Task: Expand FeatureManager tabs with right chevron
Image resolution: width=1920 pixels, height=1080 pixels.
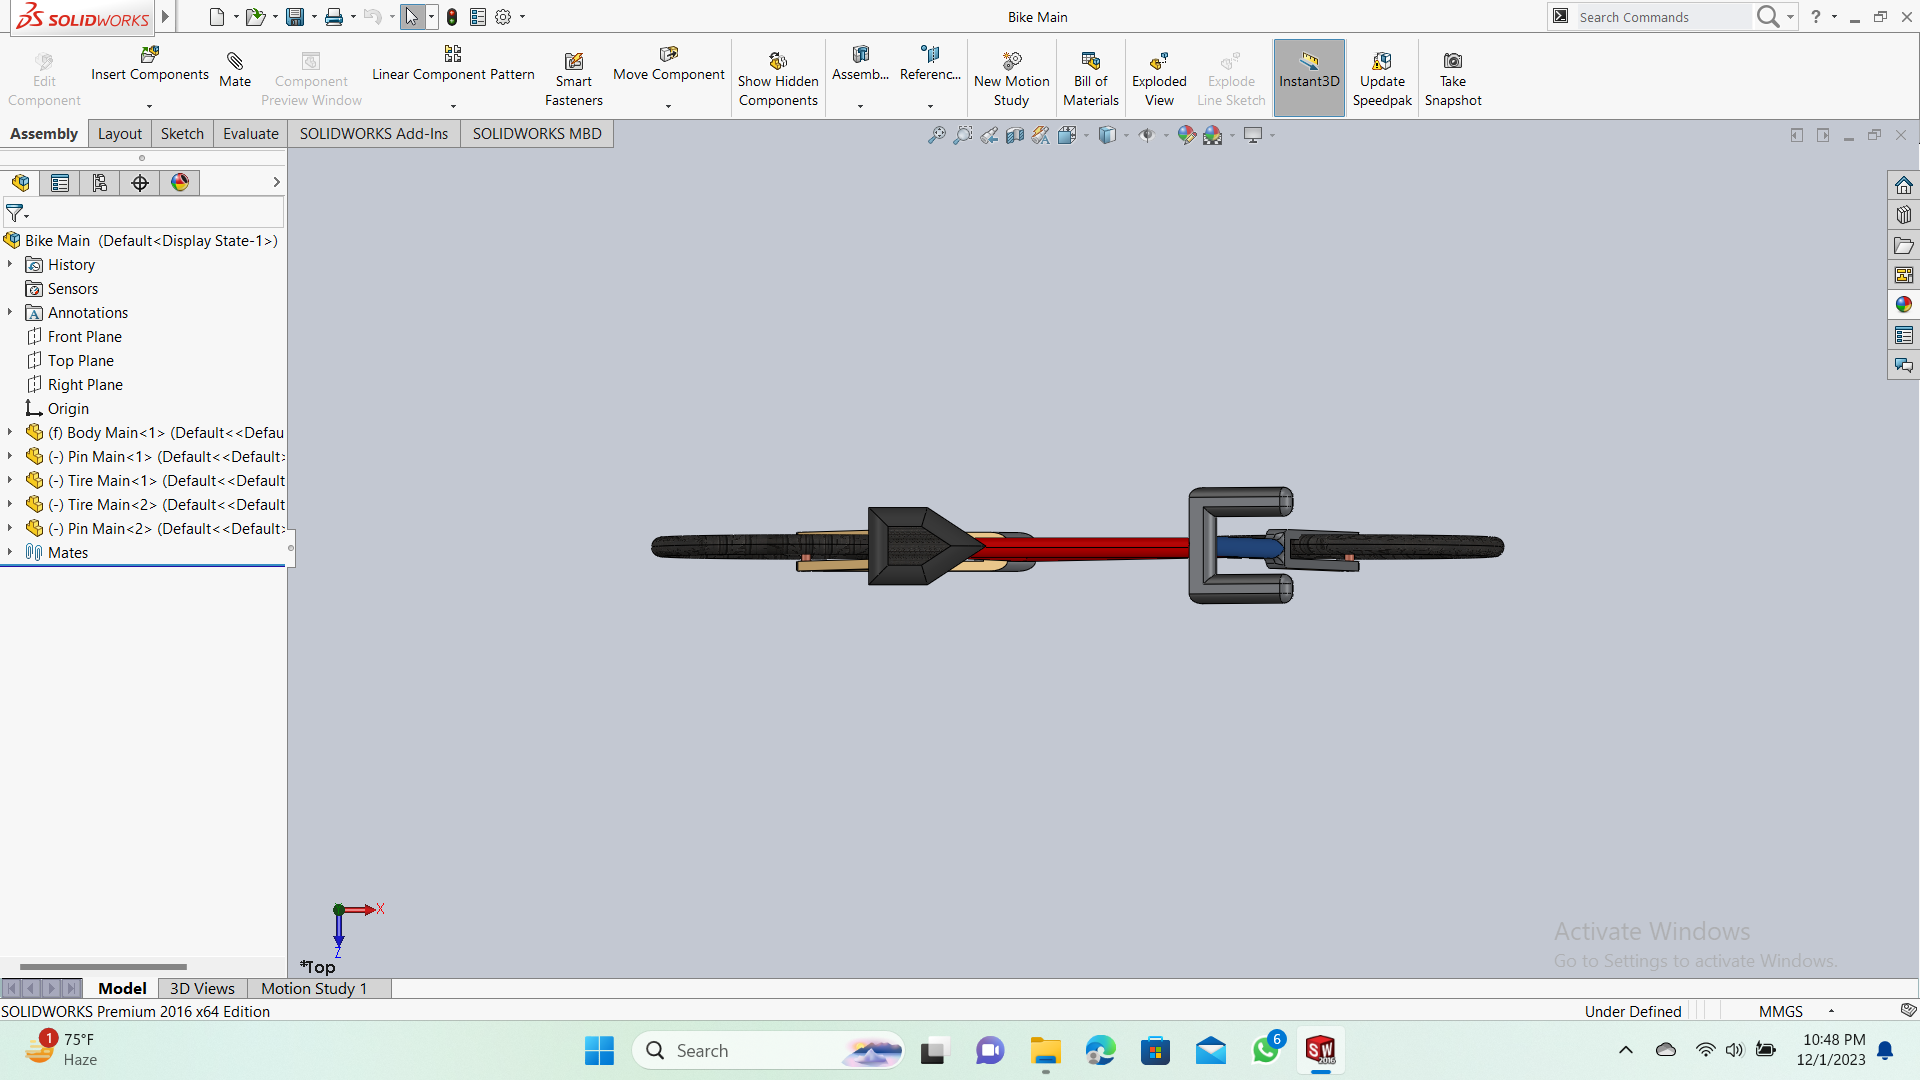Action: pos(276,182)
